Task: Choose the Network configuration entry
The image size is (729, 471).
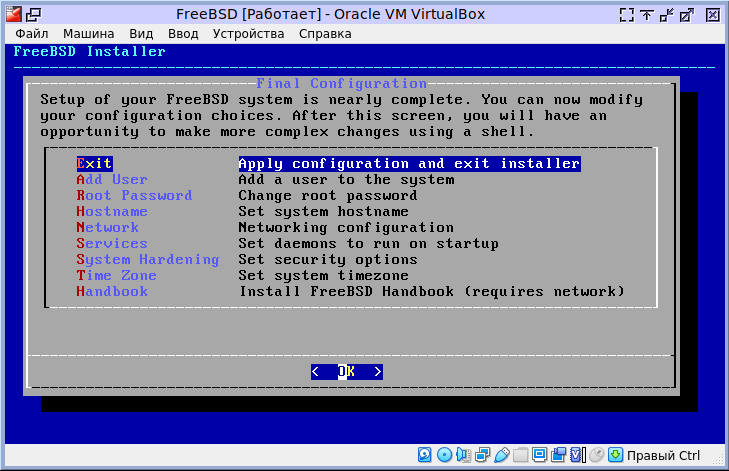Action: (107, 228)
